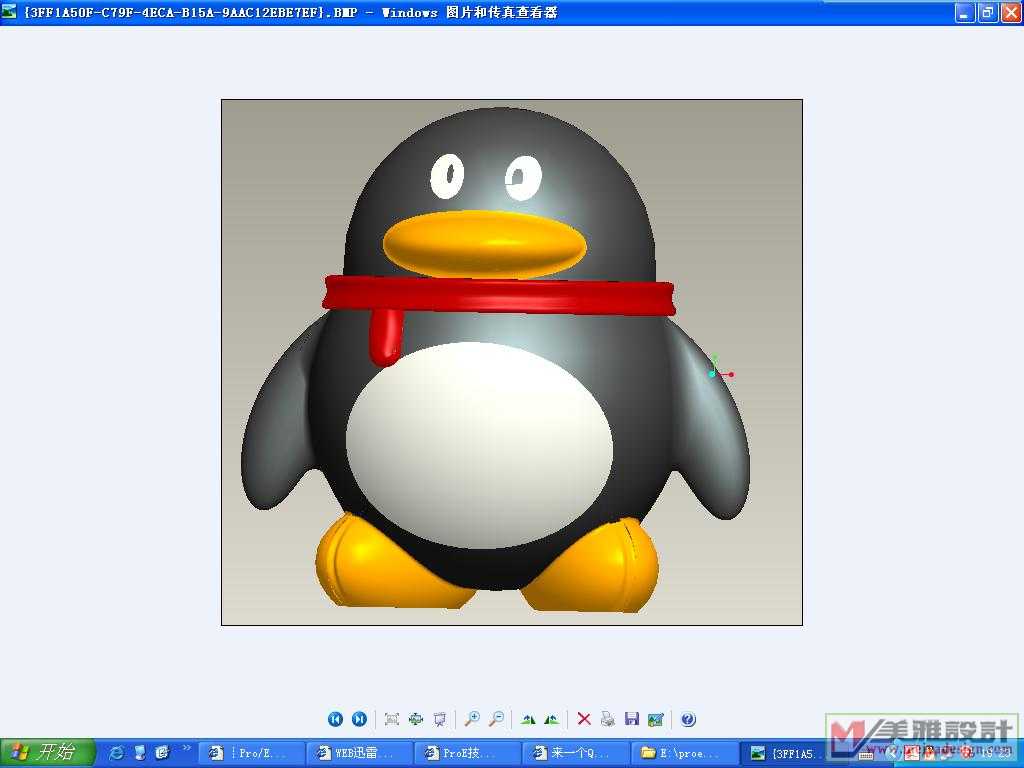This screenshot has width=1024, height=768.
Task: Restore down the viewer window
Action: (x=987, y=12)
